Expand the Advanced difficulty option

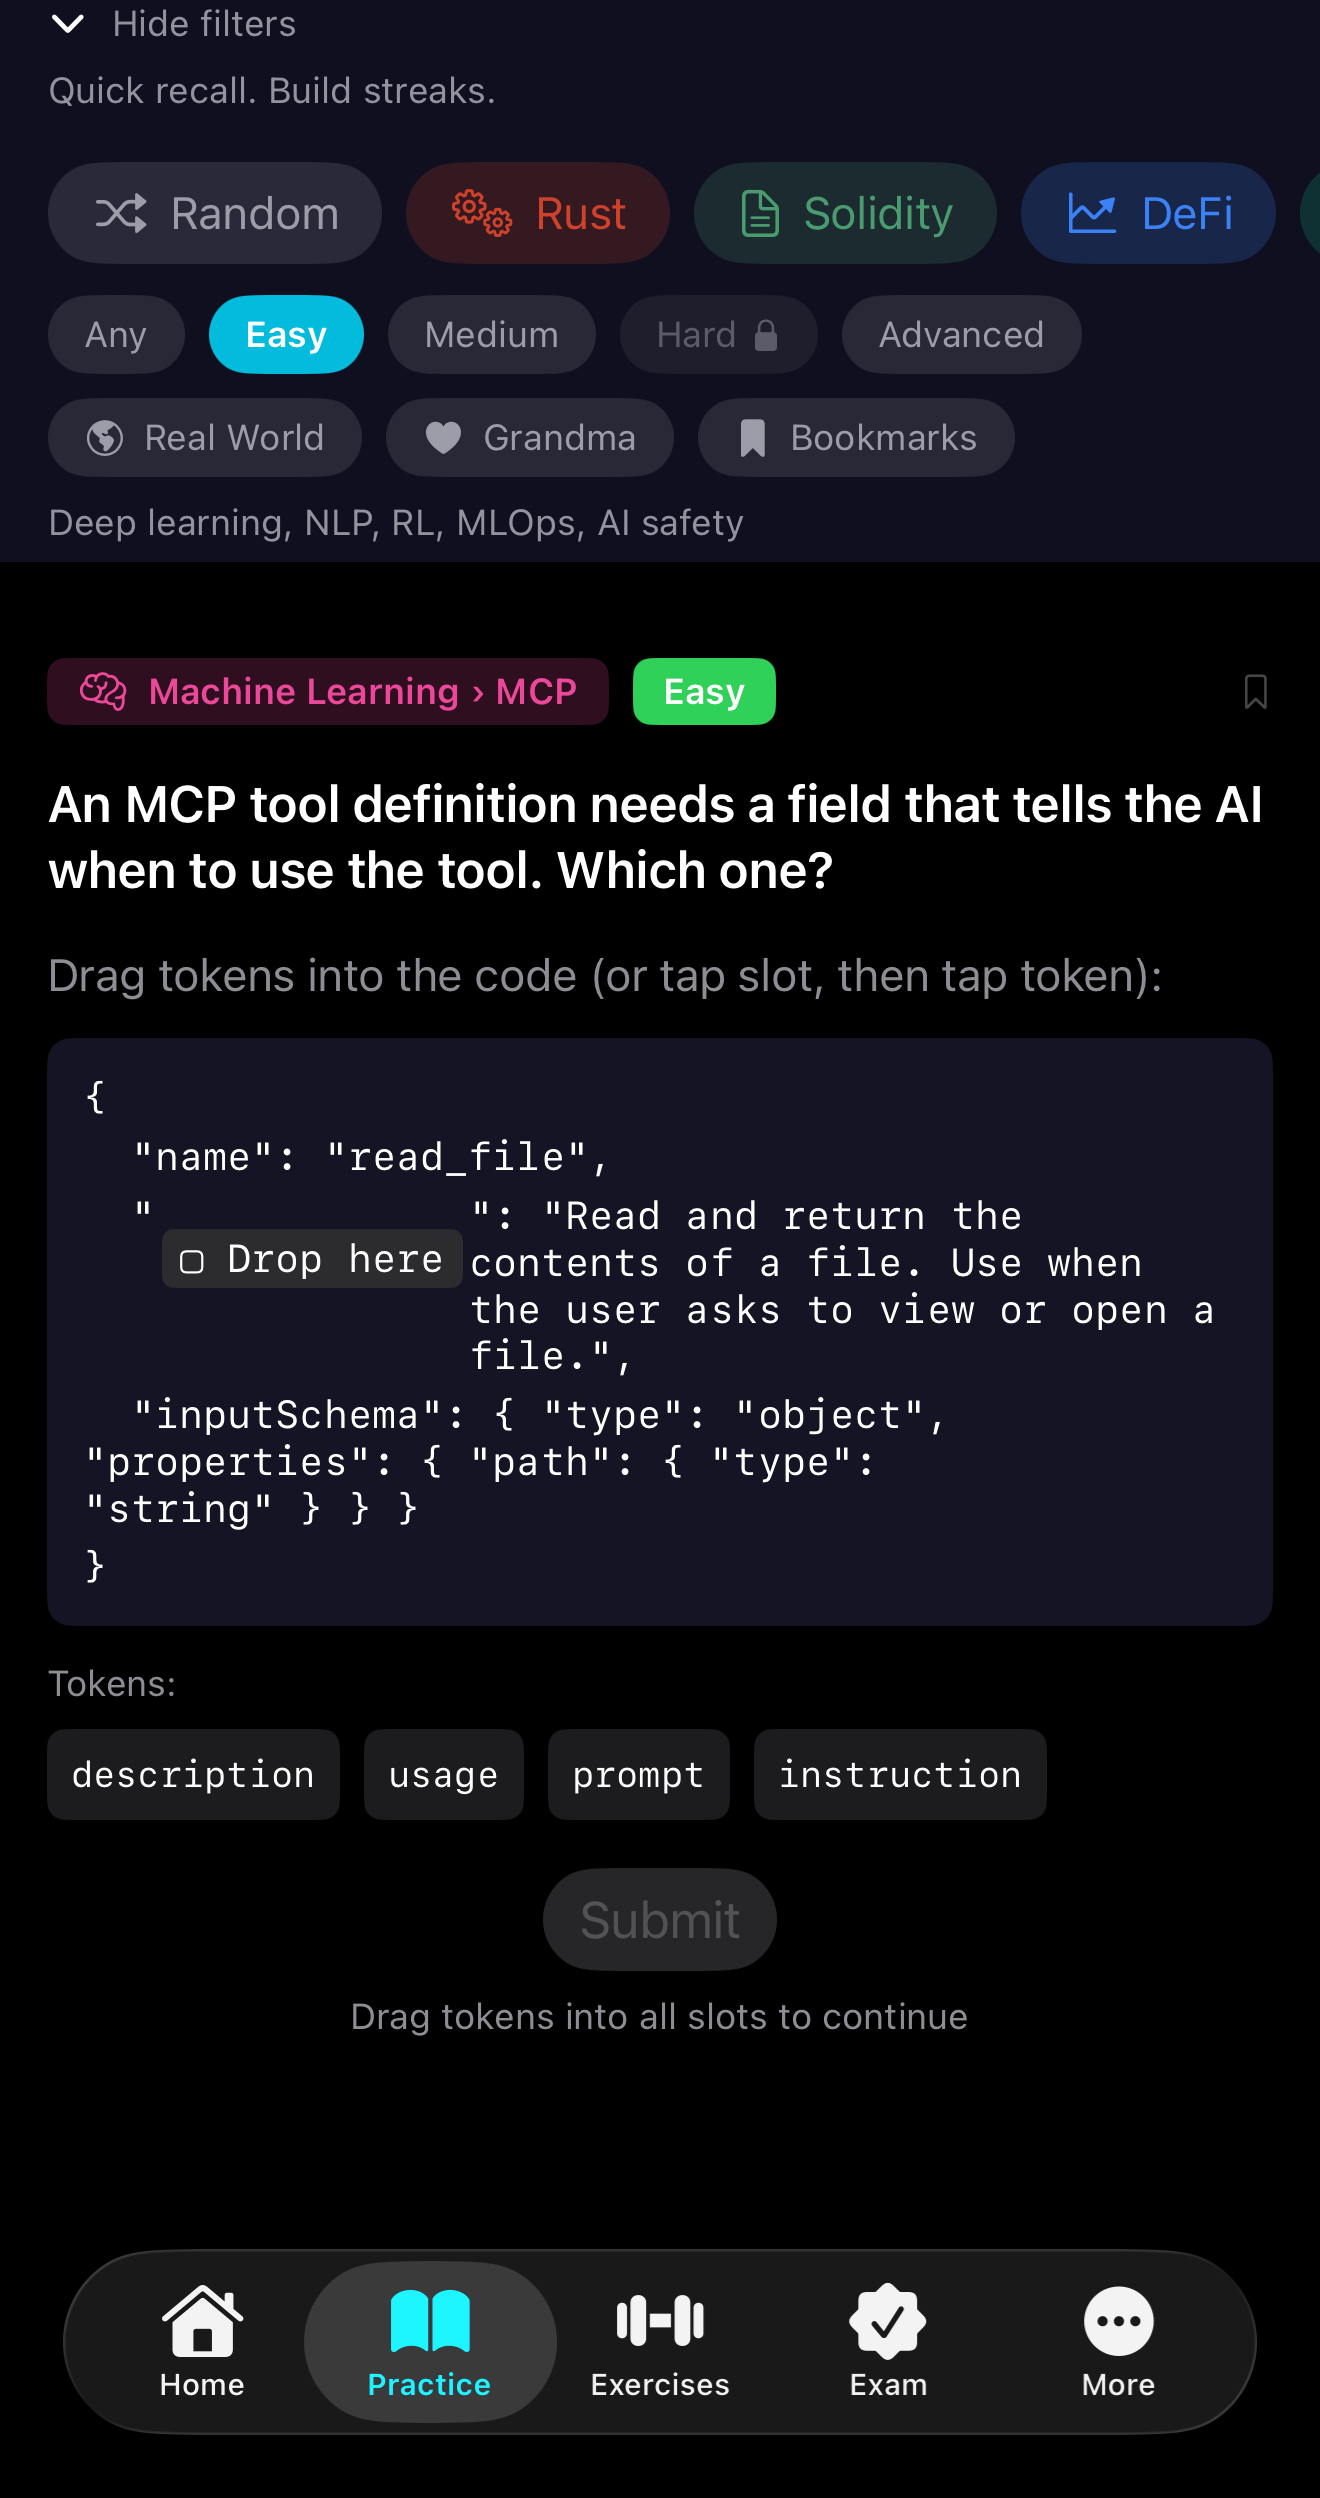click(x=960, y=335)
